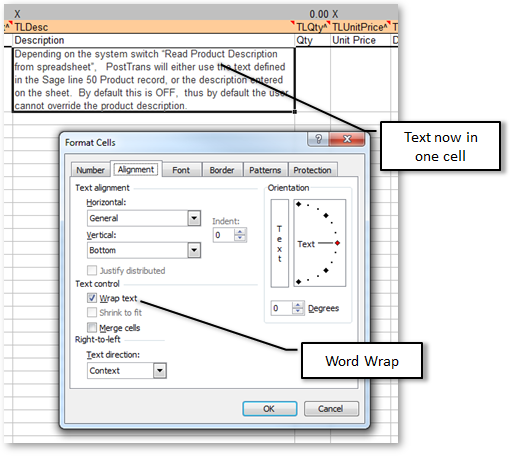Open the Vertical alignment dropdown
This screenshot has width=516, height=456.
point(194,250)
